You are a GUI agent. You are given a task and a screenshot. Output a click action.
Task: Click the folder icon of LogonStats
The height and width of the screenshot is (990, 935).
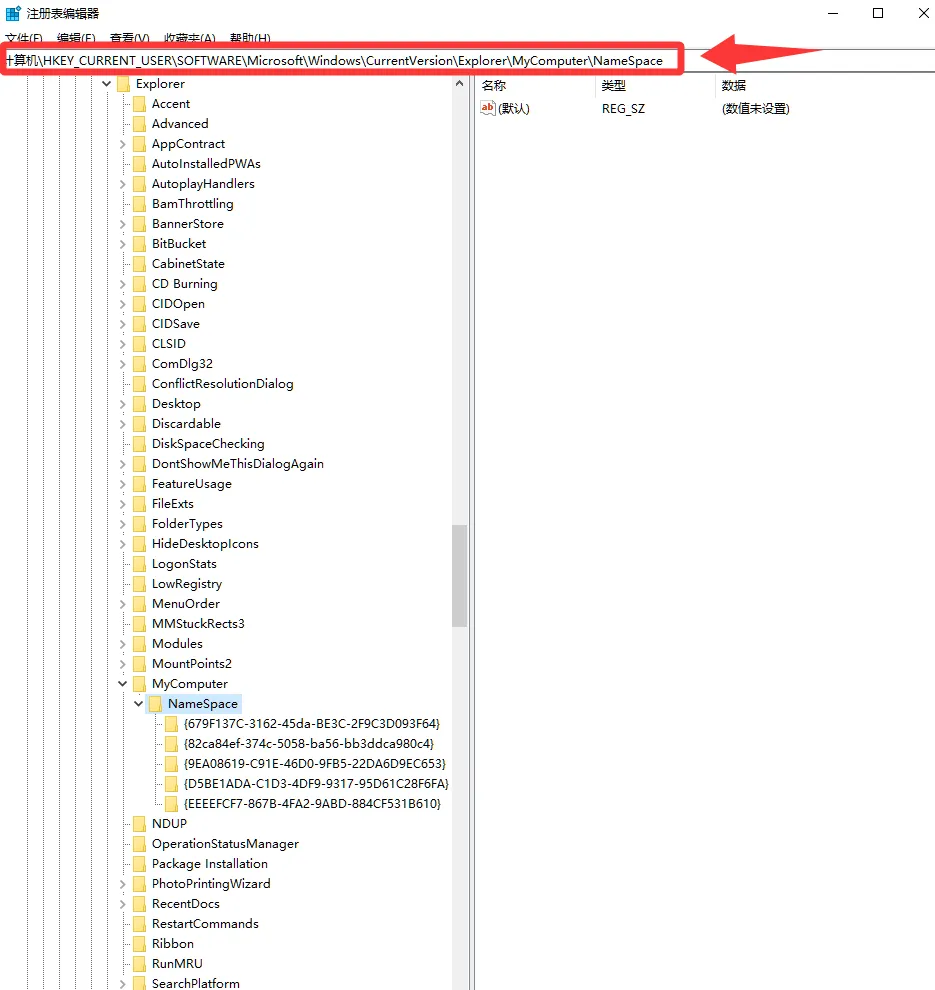coord(140,564)
